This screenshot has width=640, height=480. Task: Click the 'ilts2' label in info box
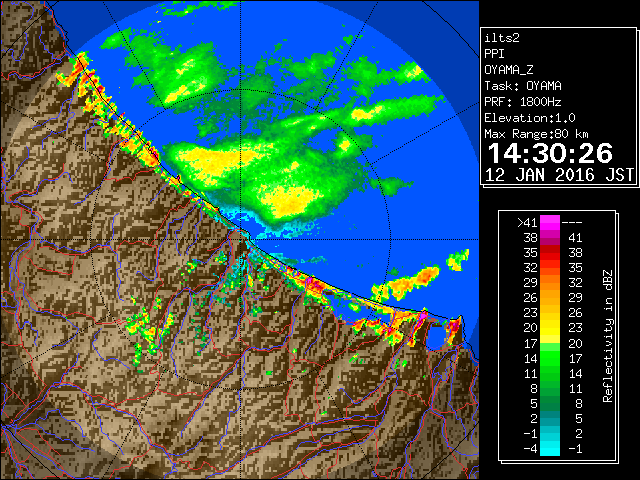coord(502,38)
